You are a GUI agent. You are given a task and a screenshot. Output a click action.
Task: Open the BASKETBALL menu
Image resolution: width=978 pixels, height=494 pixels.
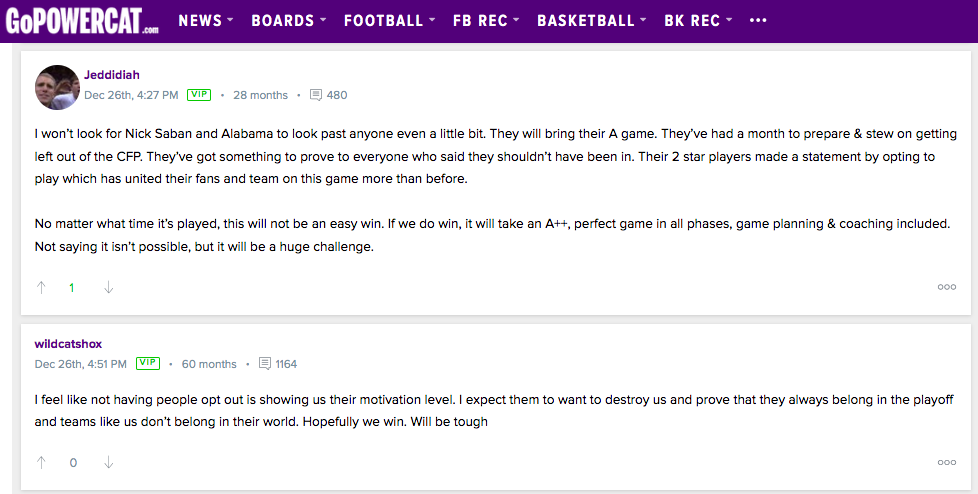click(591, 20)
